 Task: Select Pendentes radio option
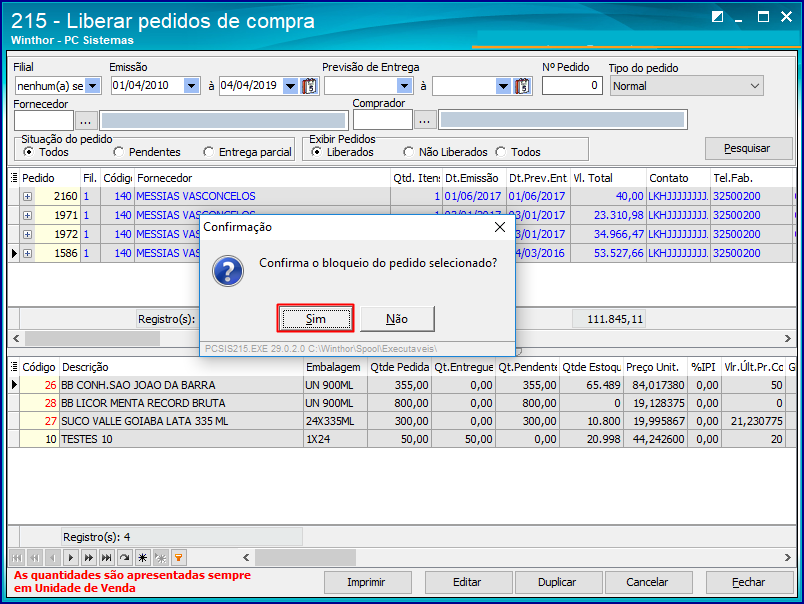[x=118, y=152]
